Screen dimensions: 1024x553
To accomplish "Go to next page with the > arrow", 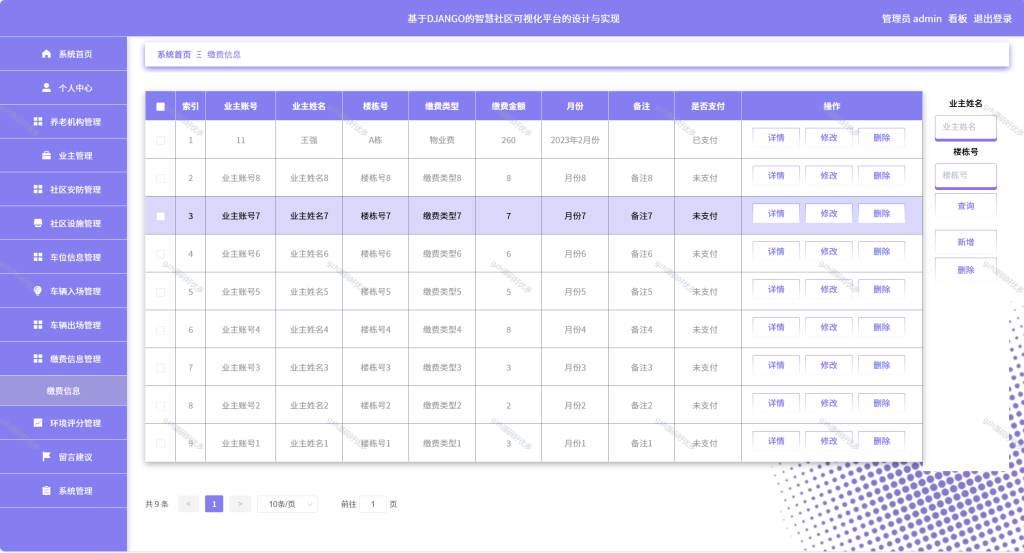I will pyautogui.click(x=240, y=504).
